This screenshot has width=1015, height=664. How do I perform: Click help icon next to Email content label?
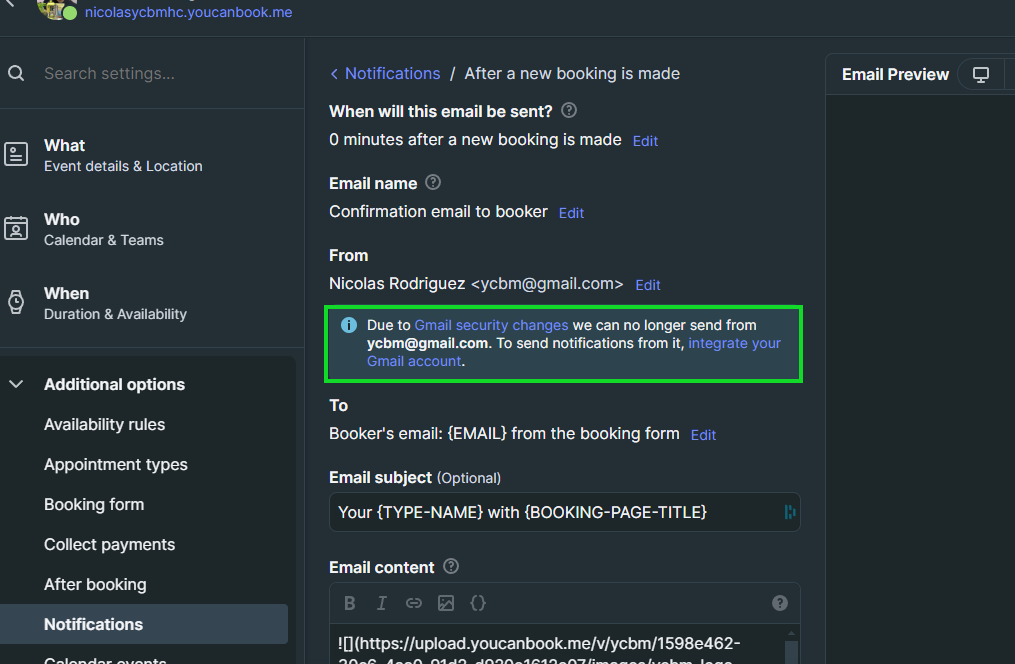coord(451,567)
